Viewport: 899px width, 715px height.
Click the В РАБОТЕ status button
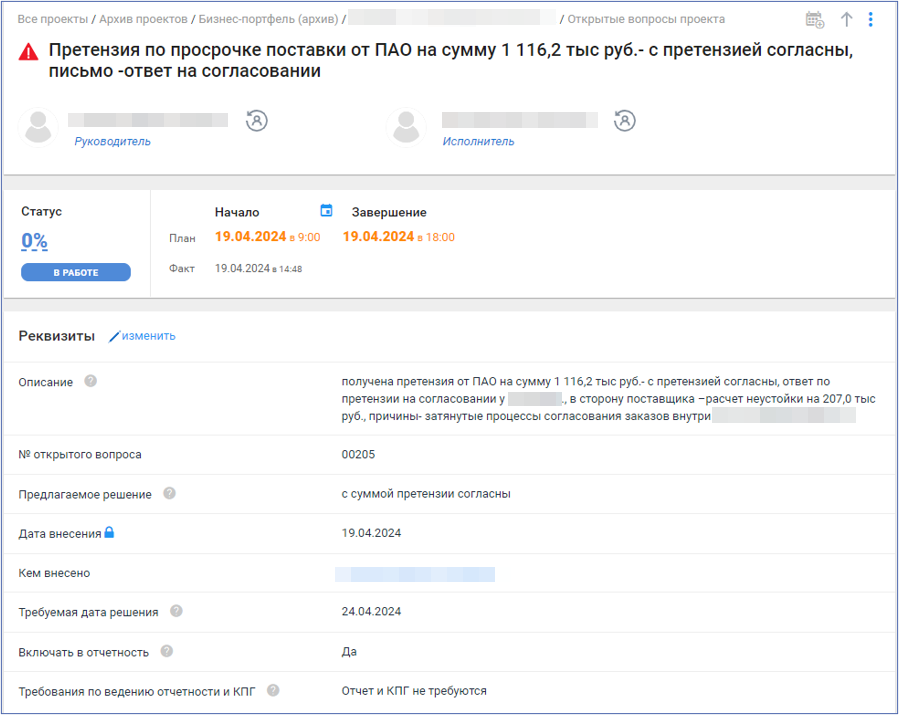(76, 273)
